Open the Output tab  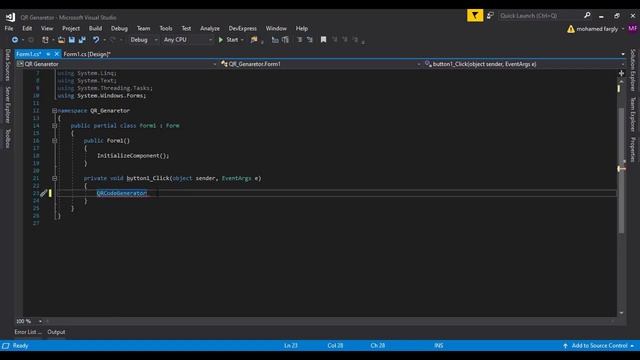click(56, 332)
